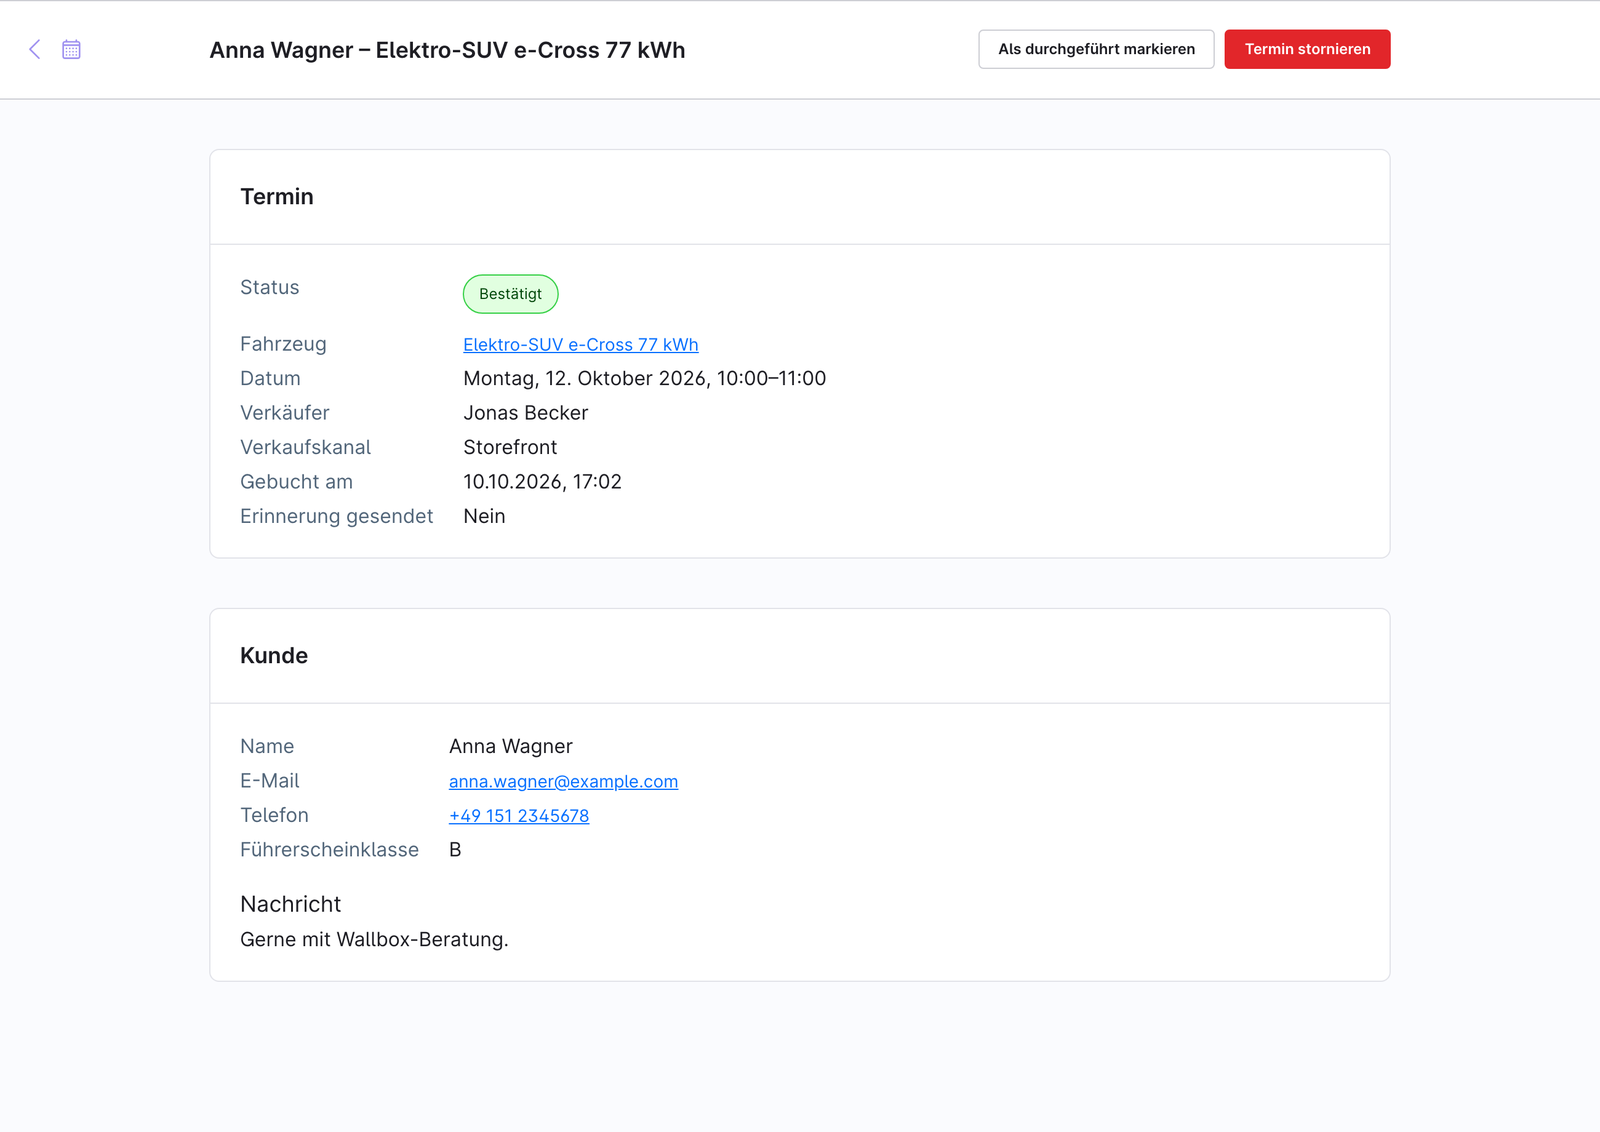Screen dimensions: 1600x1132
Task: Click the phone number +49 151 2345678
Action: point(519,815)
